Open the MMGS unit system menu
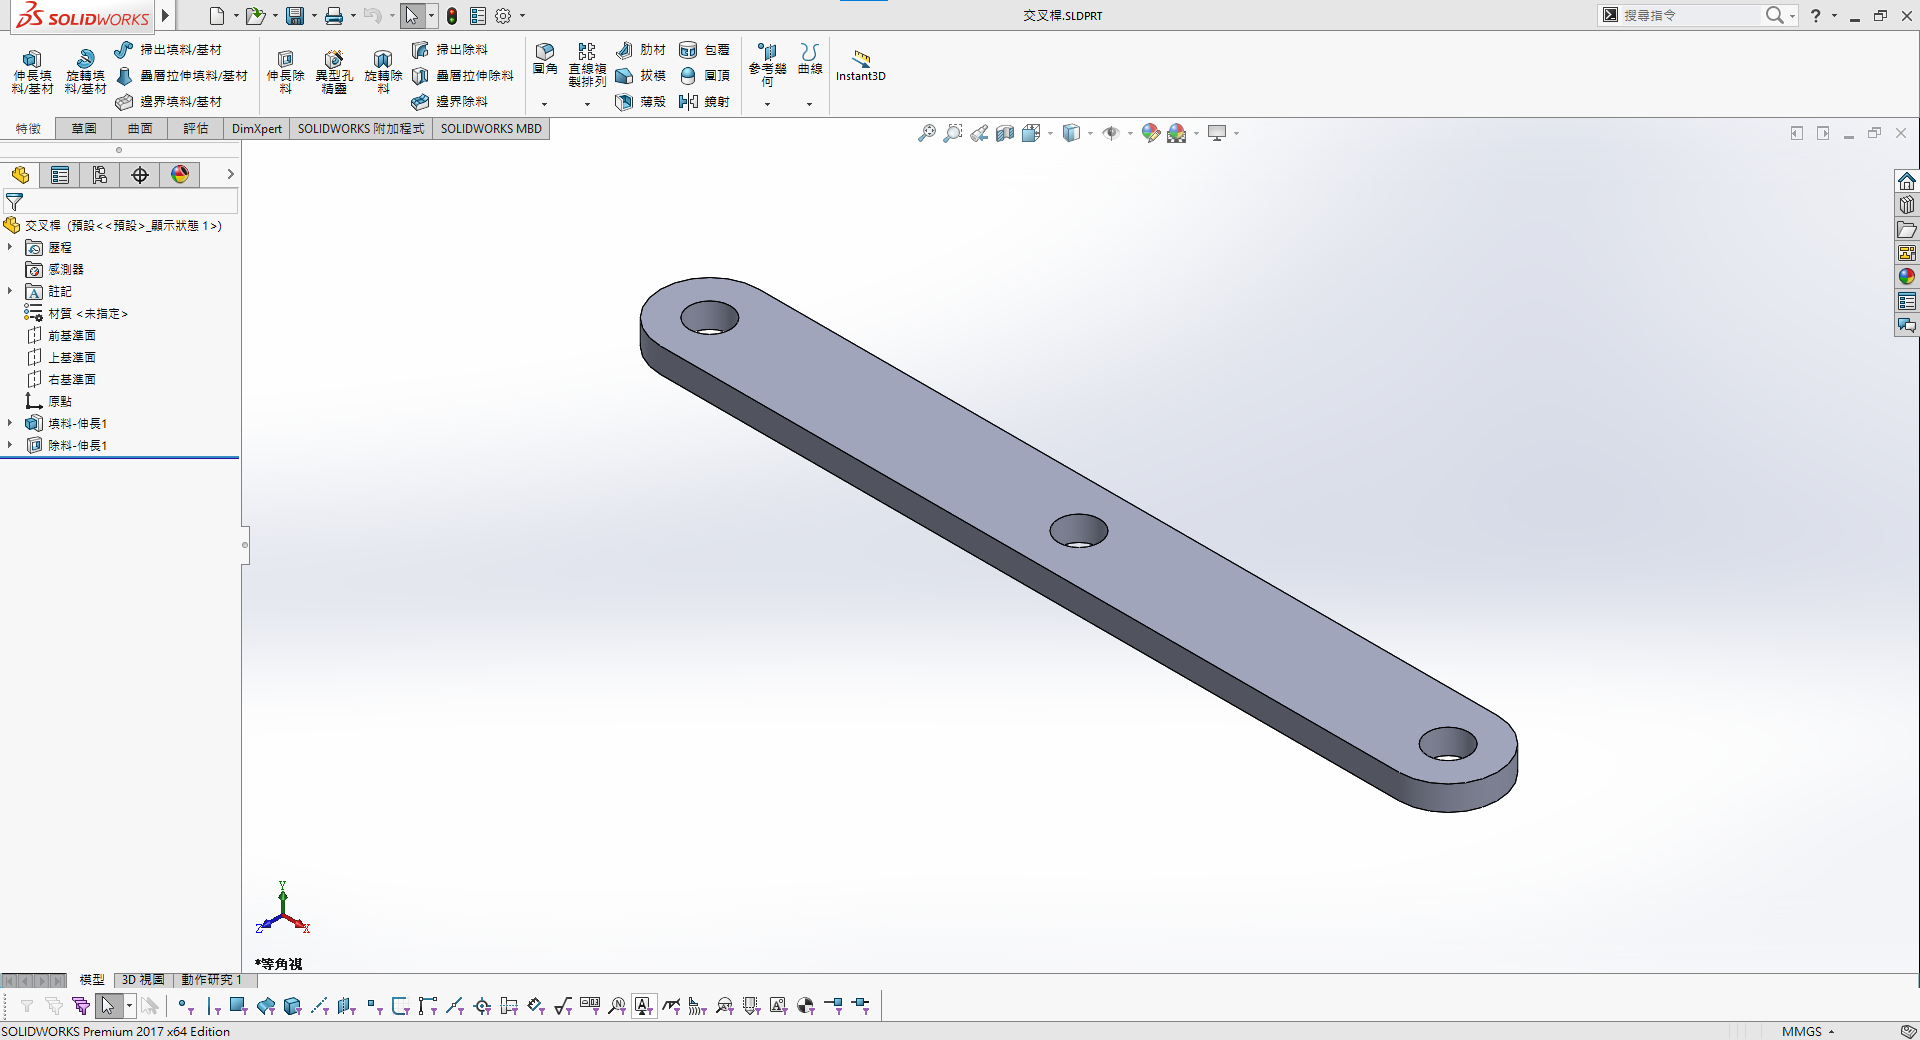 point(1808,1031)
